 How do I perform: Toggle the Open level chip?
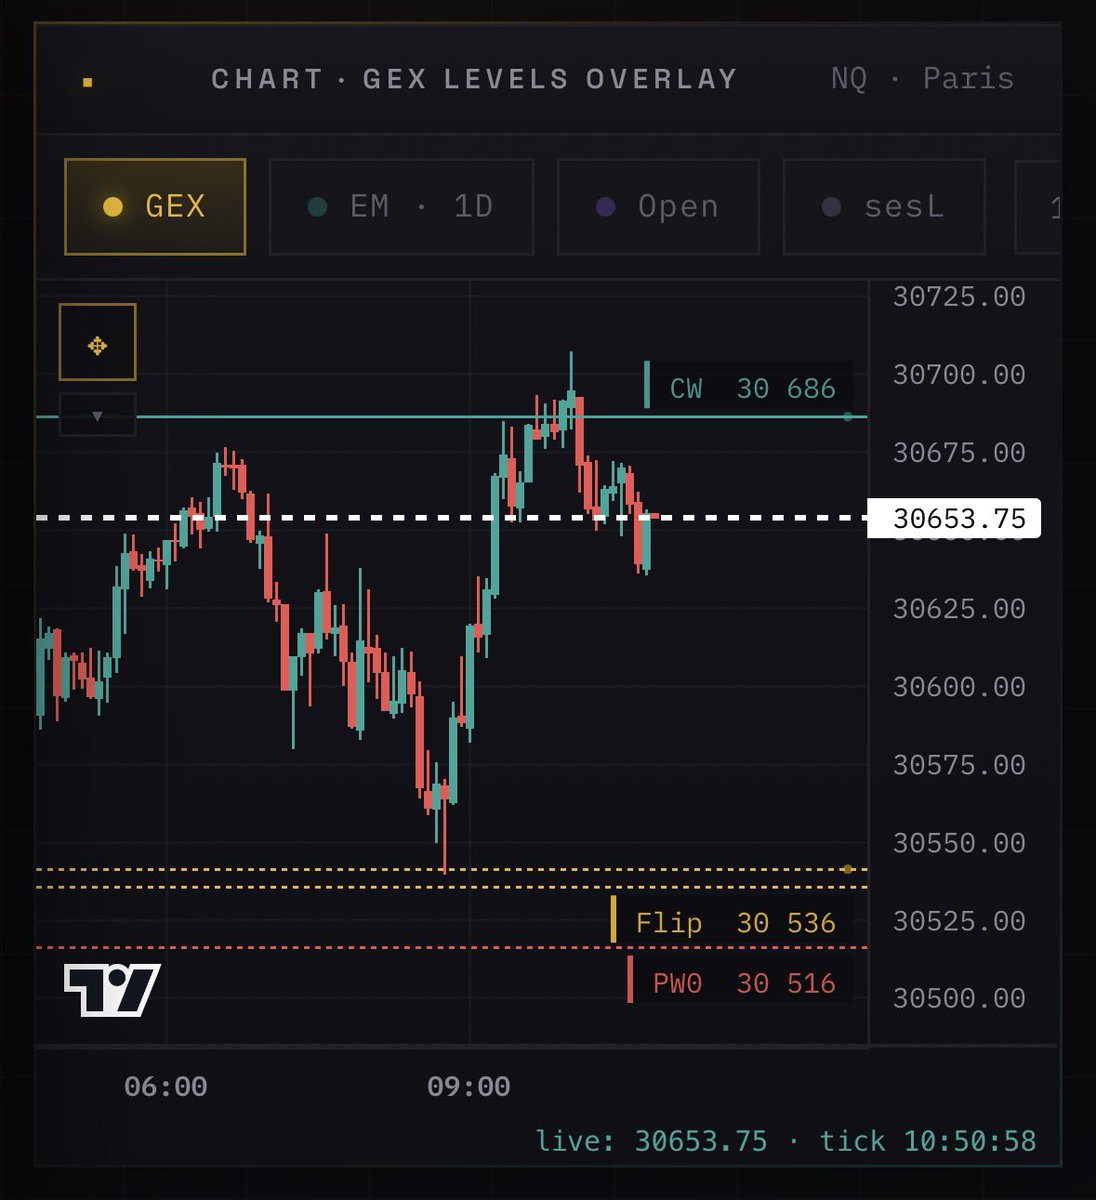(x=658, y=207)
